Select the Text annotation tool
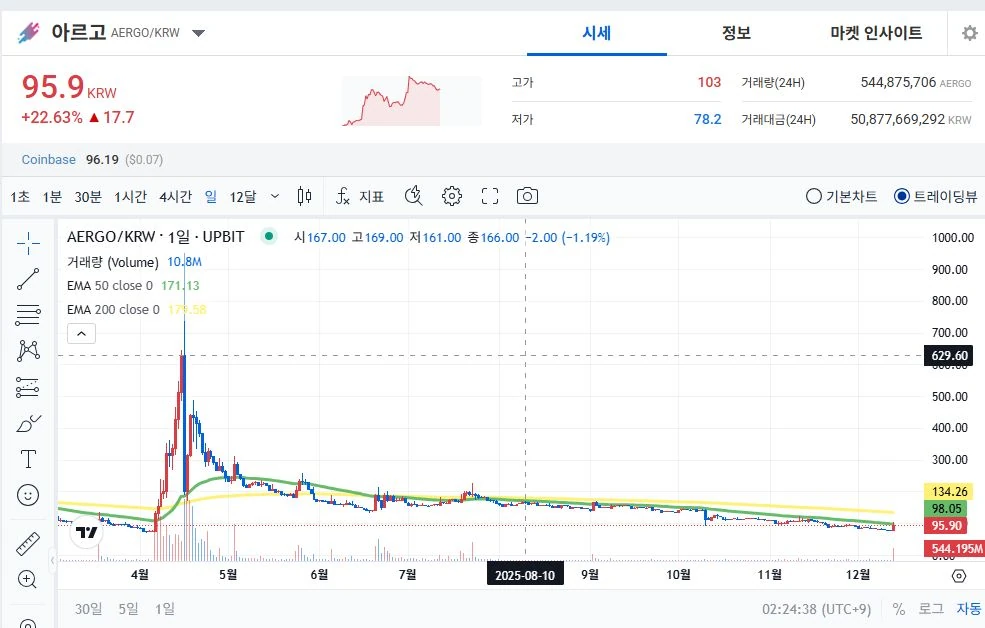This screenshot has height=628, width=985. (28, 459)
